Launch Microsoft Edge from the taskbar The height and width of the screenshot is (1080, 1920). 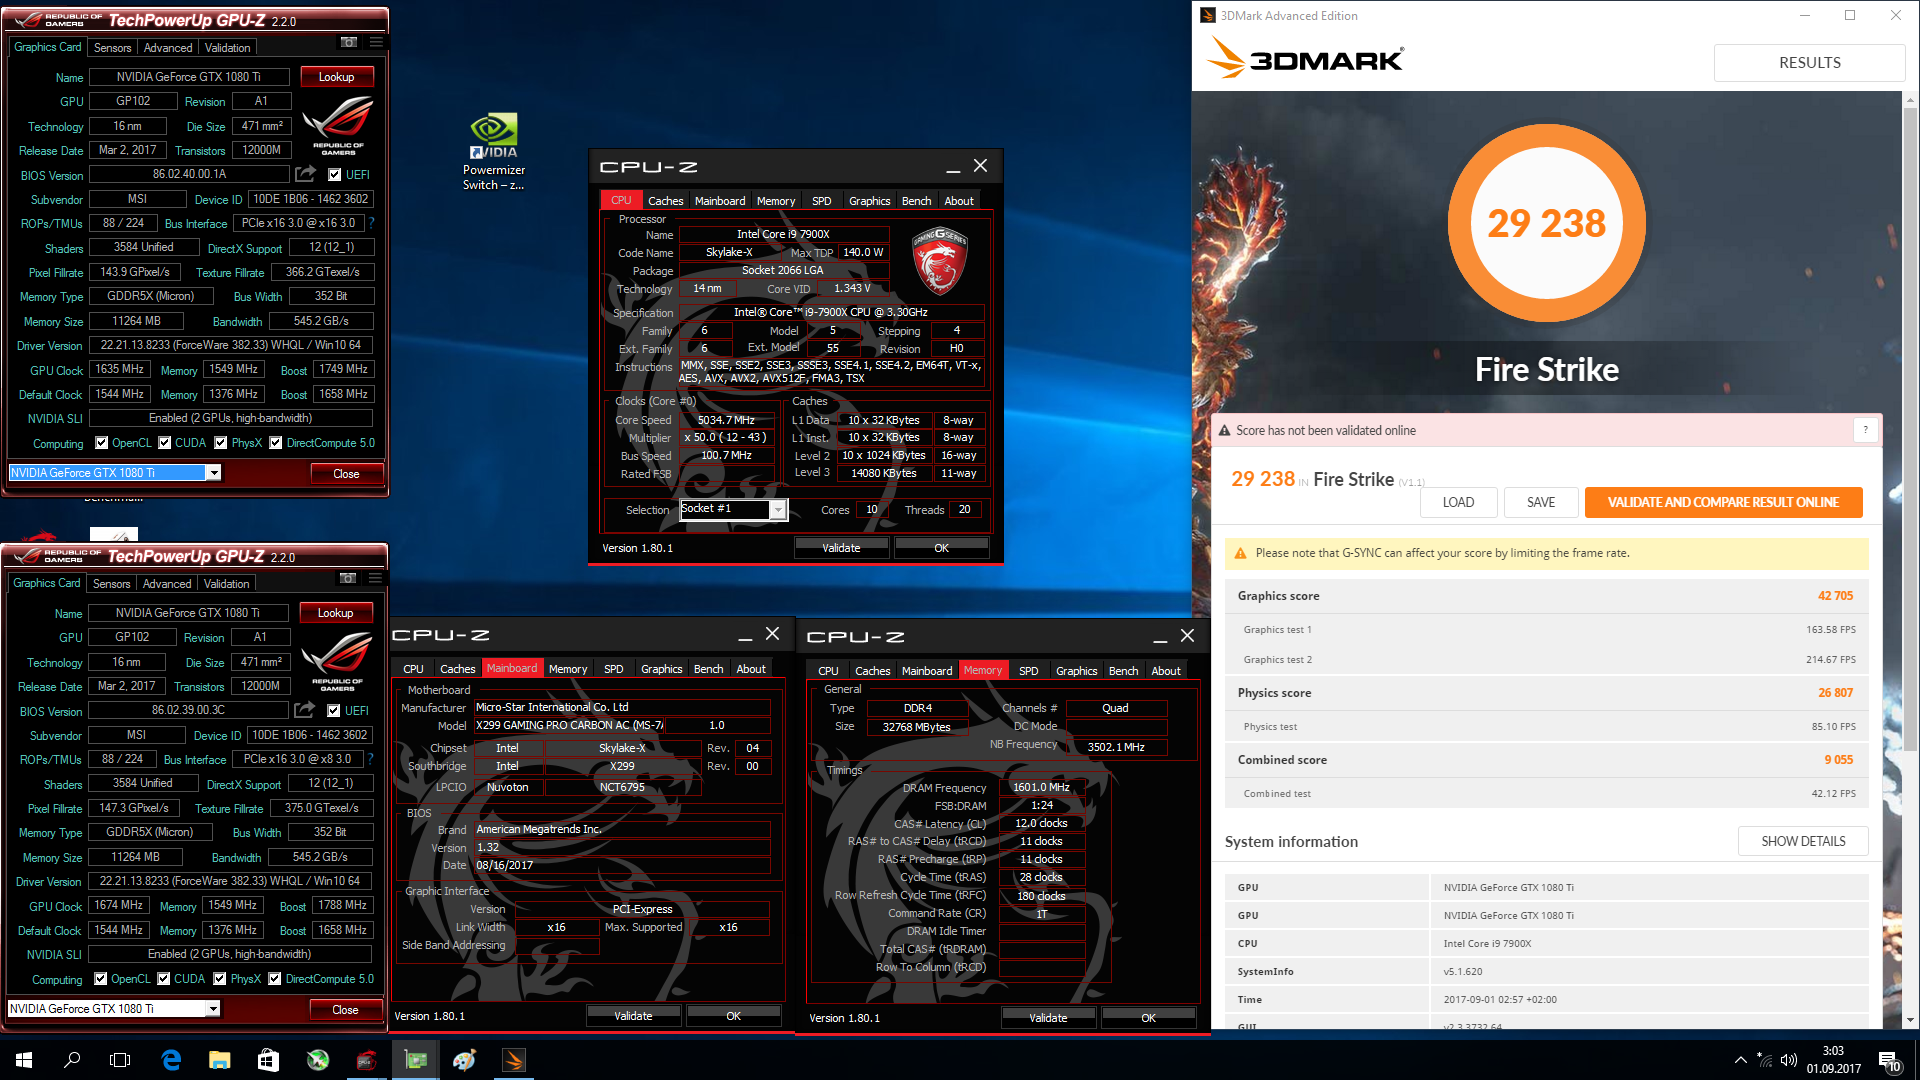pos(171,1060)
